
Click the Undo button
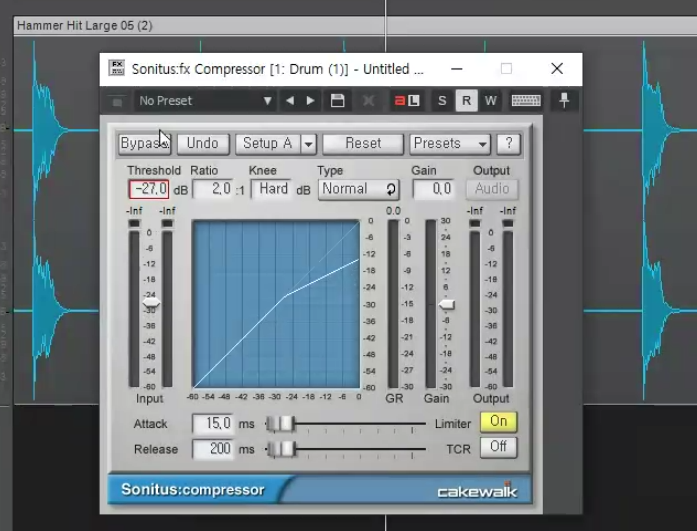203,144
